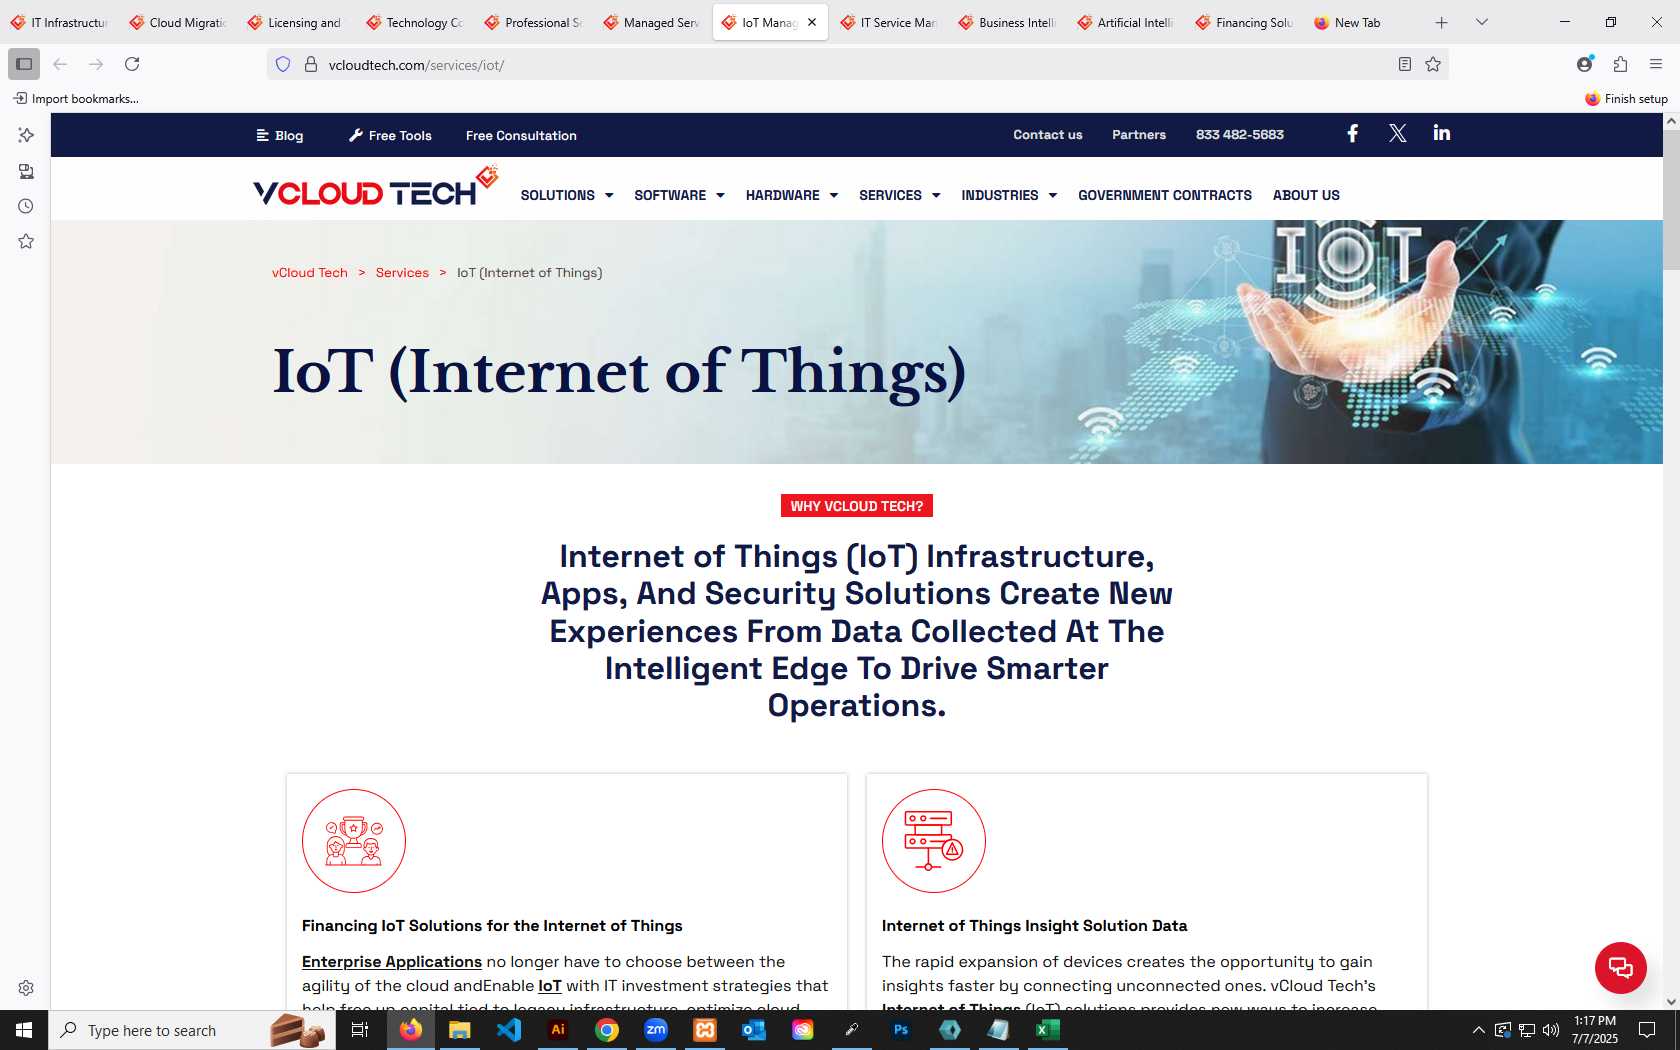This screenshot has height=1050, width=1680.
Task: Click Free Consultation link
Action: 521,135
